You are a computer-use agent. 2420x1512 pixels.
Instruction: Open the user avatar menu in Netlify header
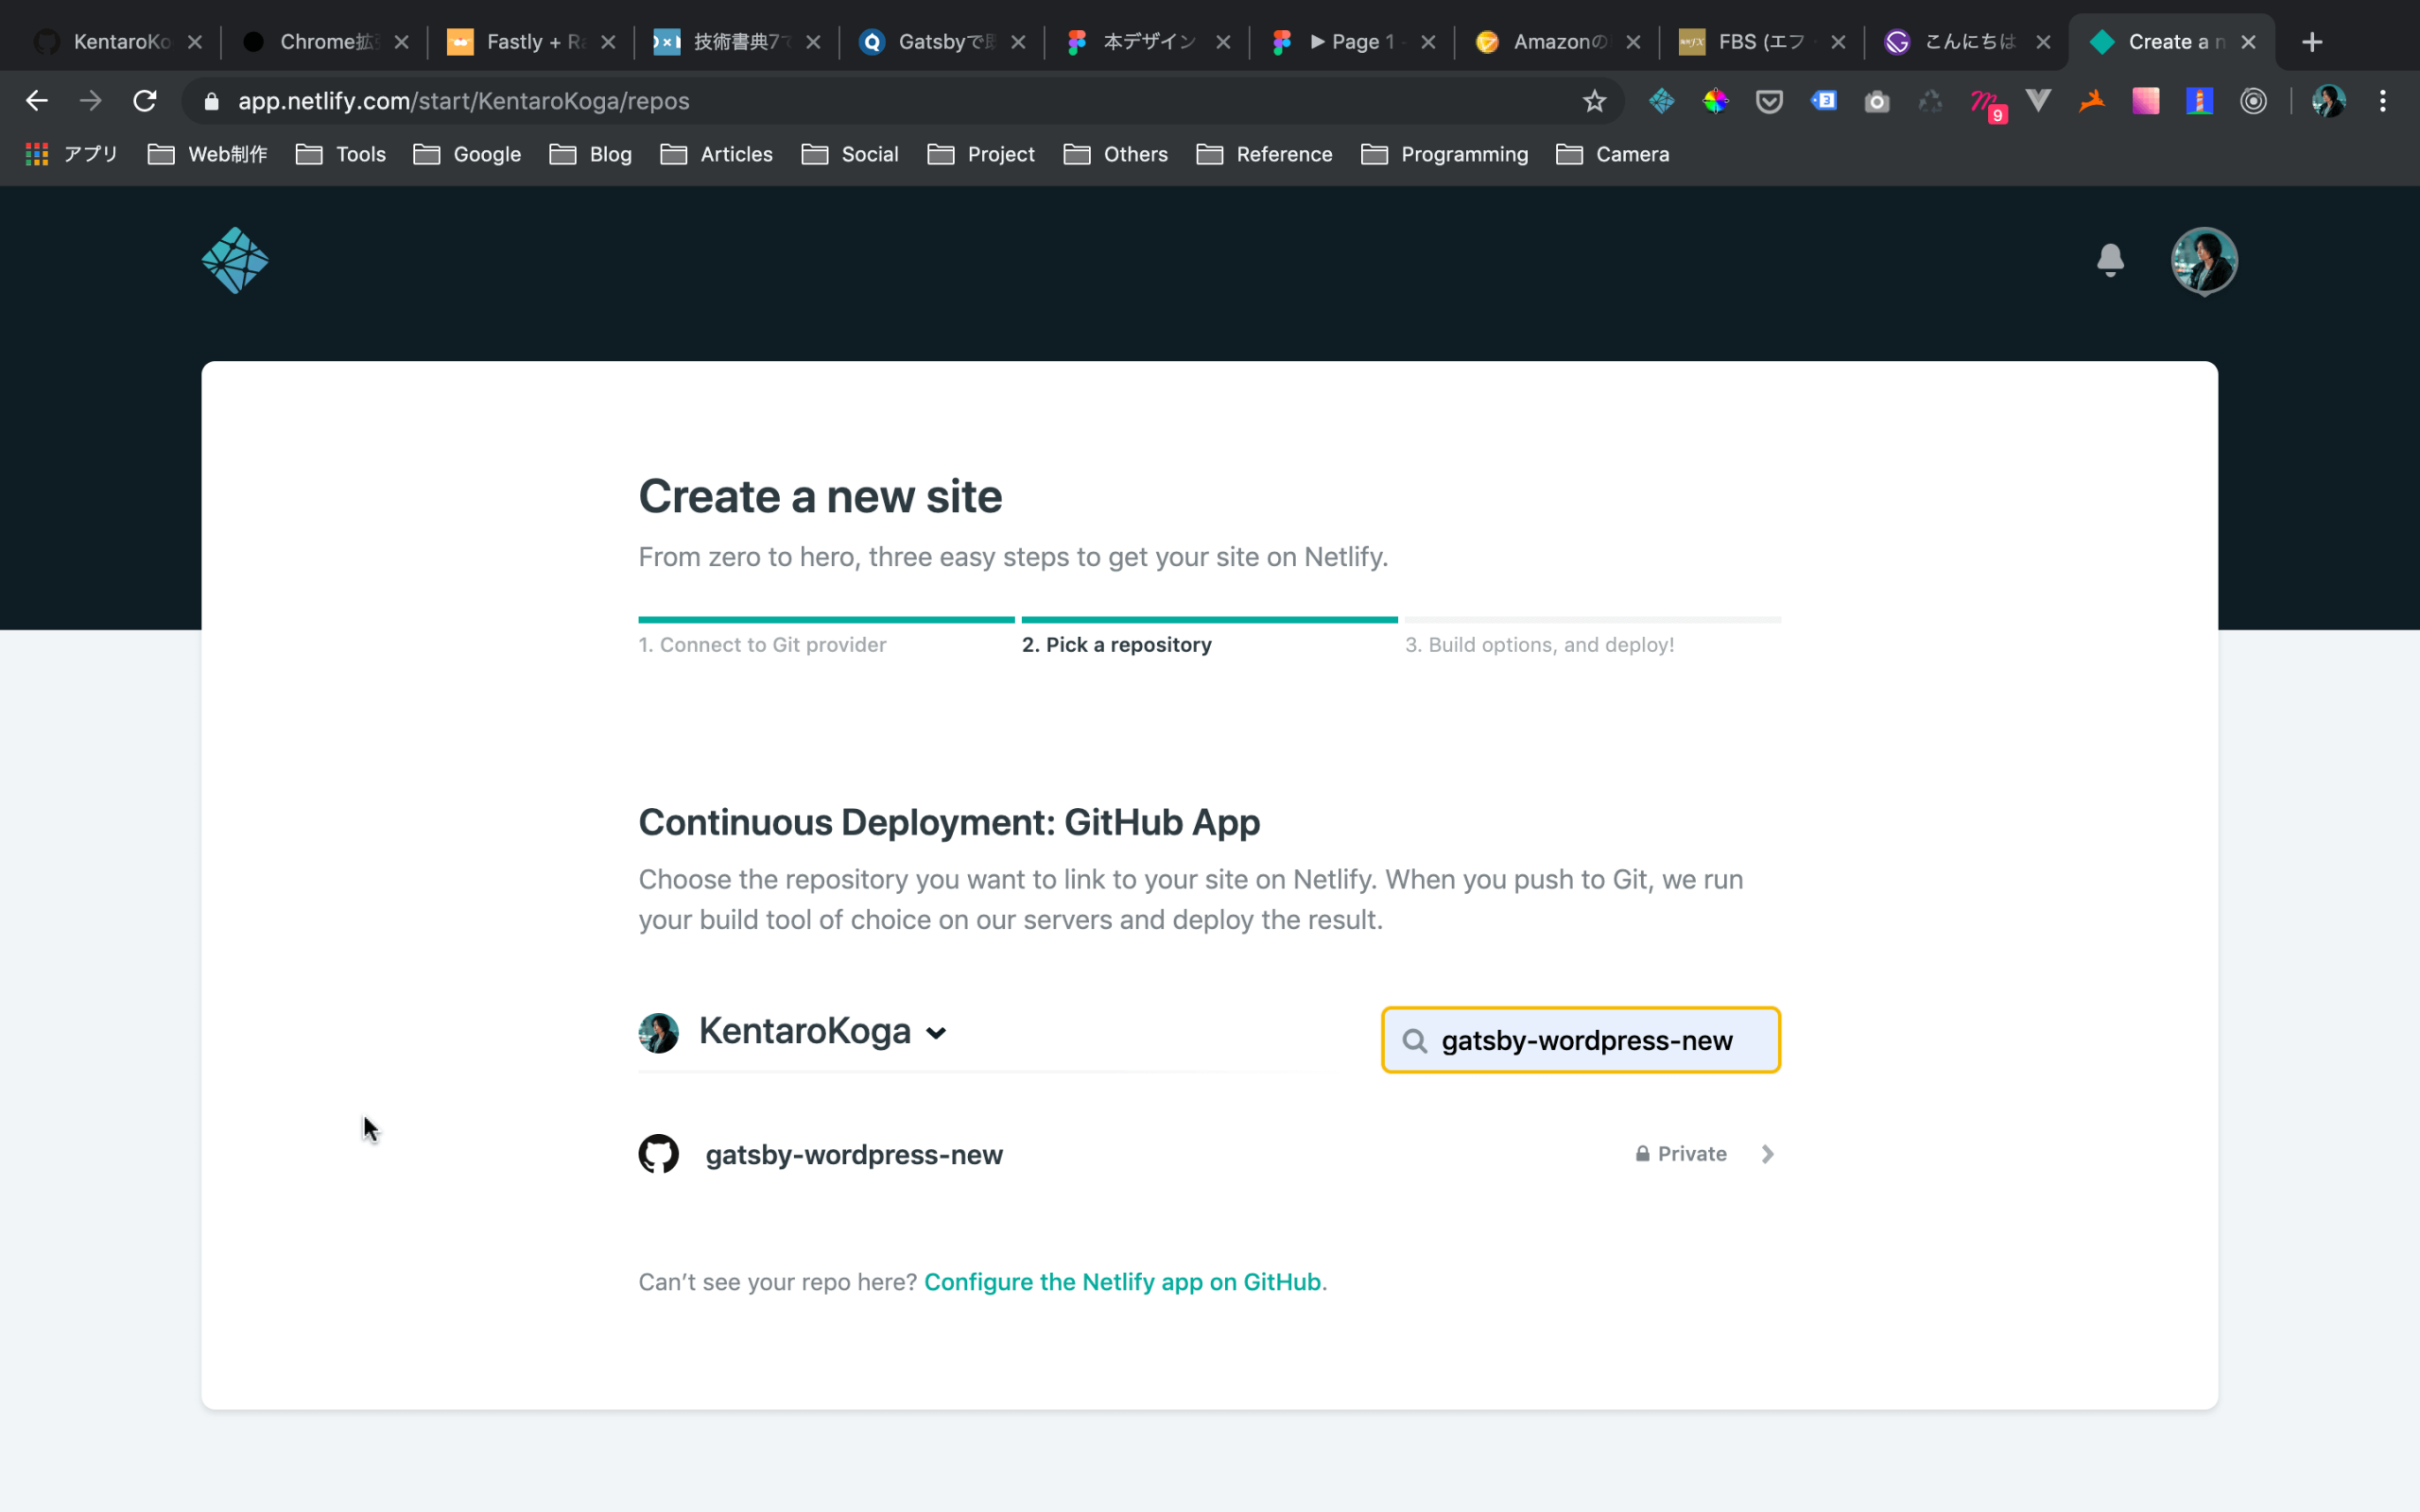click(x=2204, y=261)
